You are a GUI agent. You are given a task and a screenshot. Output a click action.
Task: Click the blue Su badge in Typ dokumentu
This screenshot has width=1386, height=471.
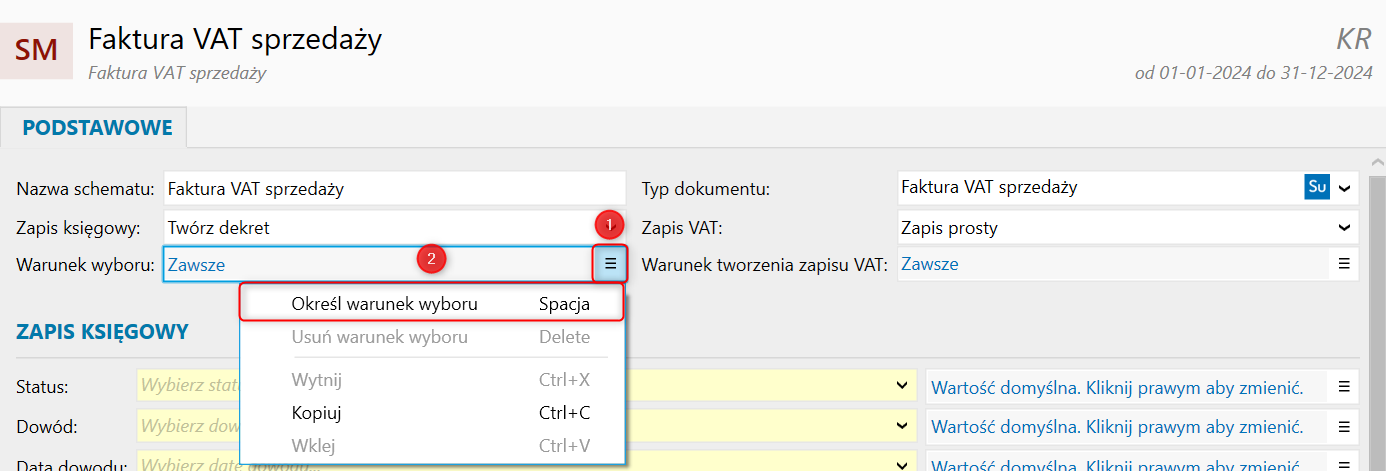(x=1317, y=187)
